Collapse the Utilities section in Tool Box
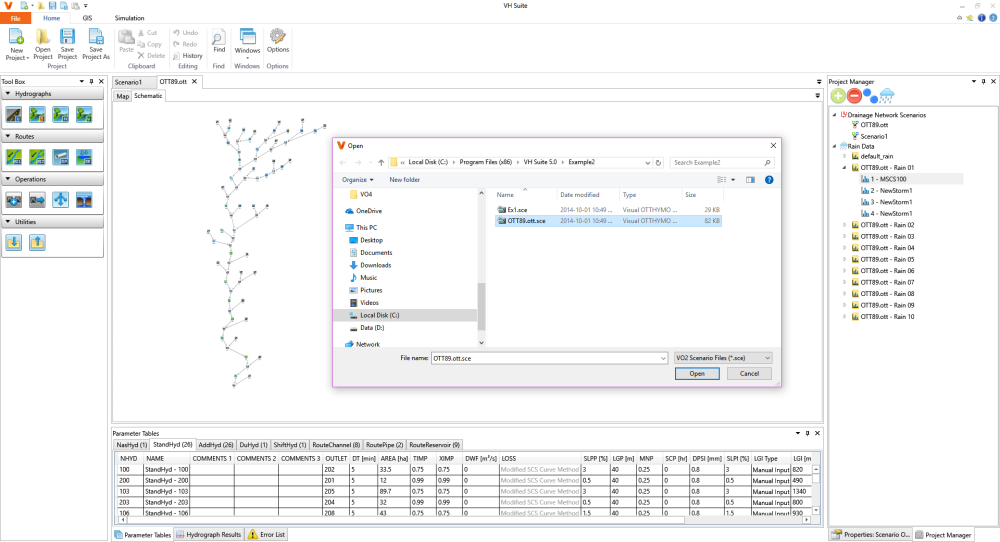The height and width of the screenshot is (542, 1000). tap(8, 222)
